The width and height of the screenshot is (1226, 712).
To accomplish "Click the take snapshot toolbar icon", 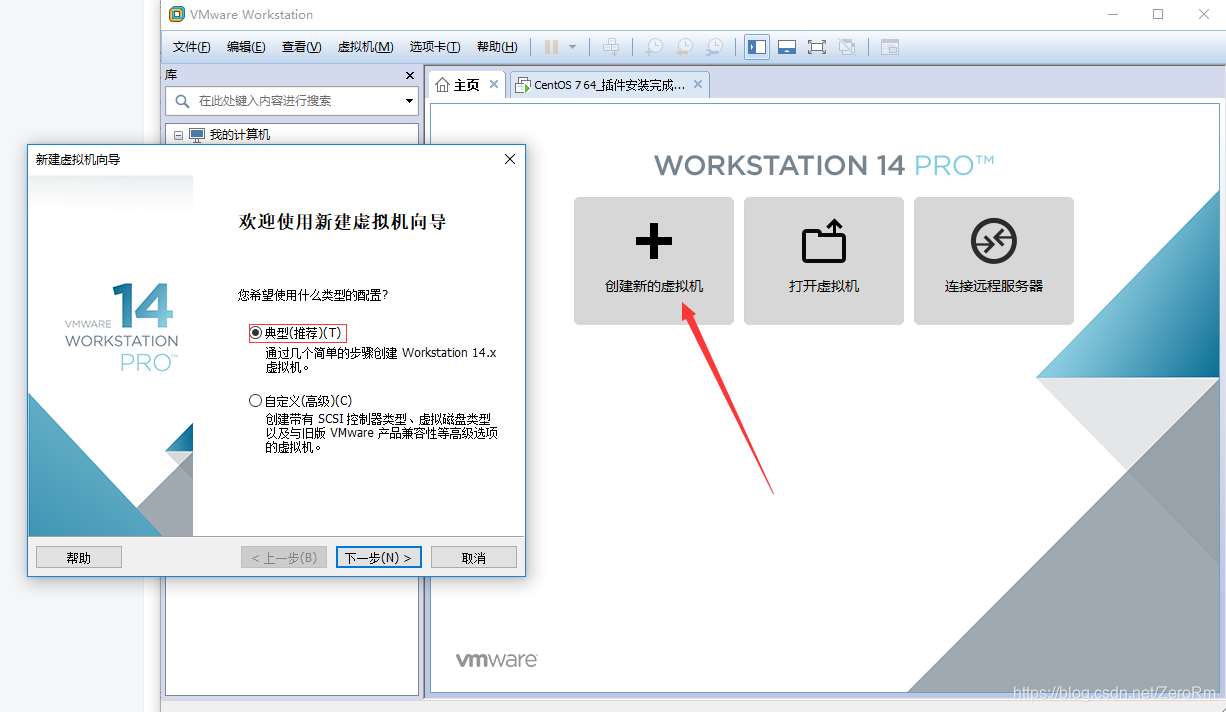I will pyautogui.click(x=653, y=47).
